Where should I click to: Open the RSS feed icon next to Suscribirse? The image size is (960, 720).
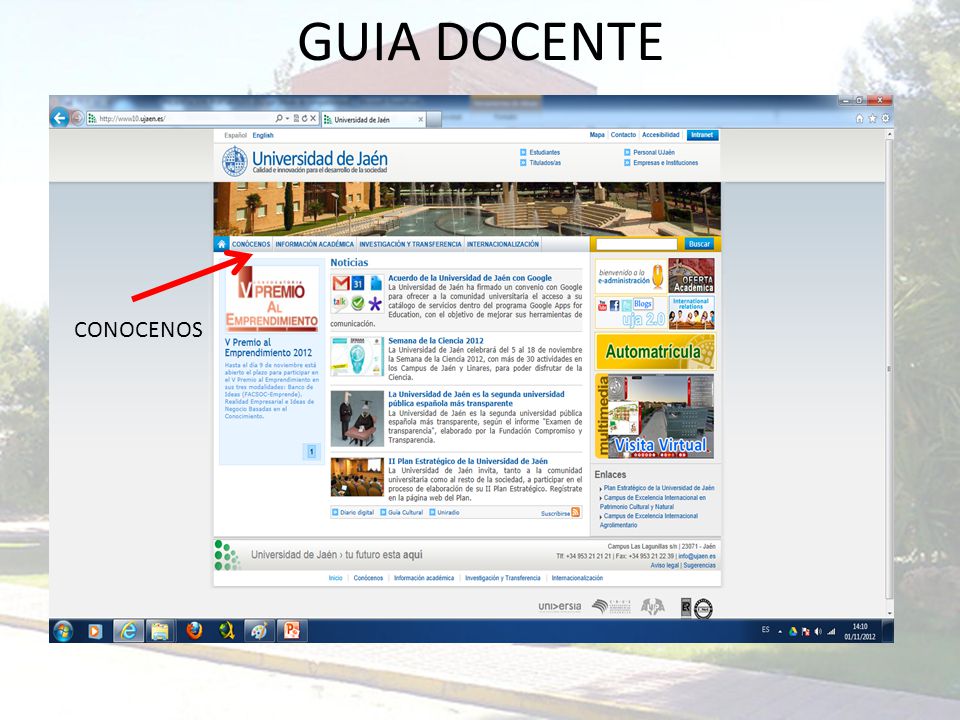coord(576,512)
